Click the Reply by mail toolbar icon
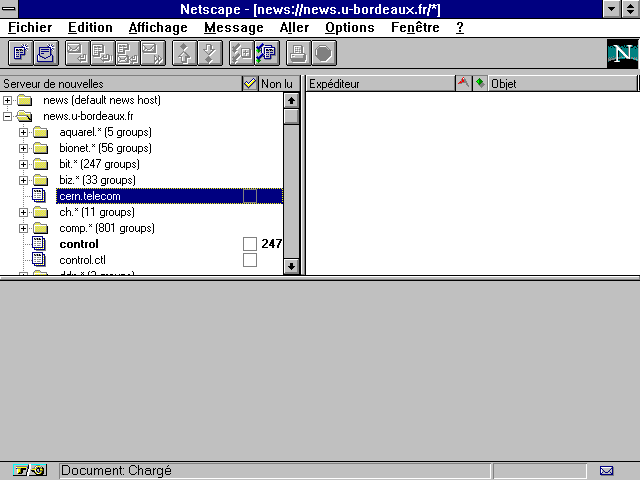The image size is (640, 480). click(78, 53)
